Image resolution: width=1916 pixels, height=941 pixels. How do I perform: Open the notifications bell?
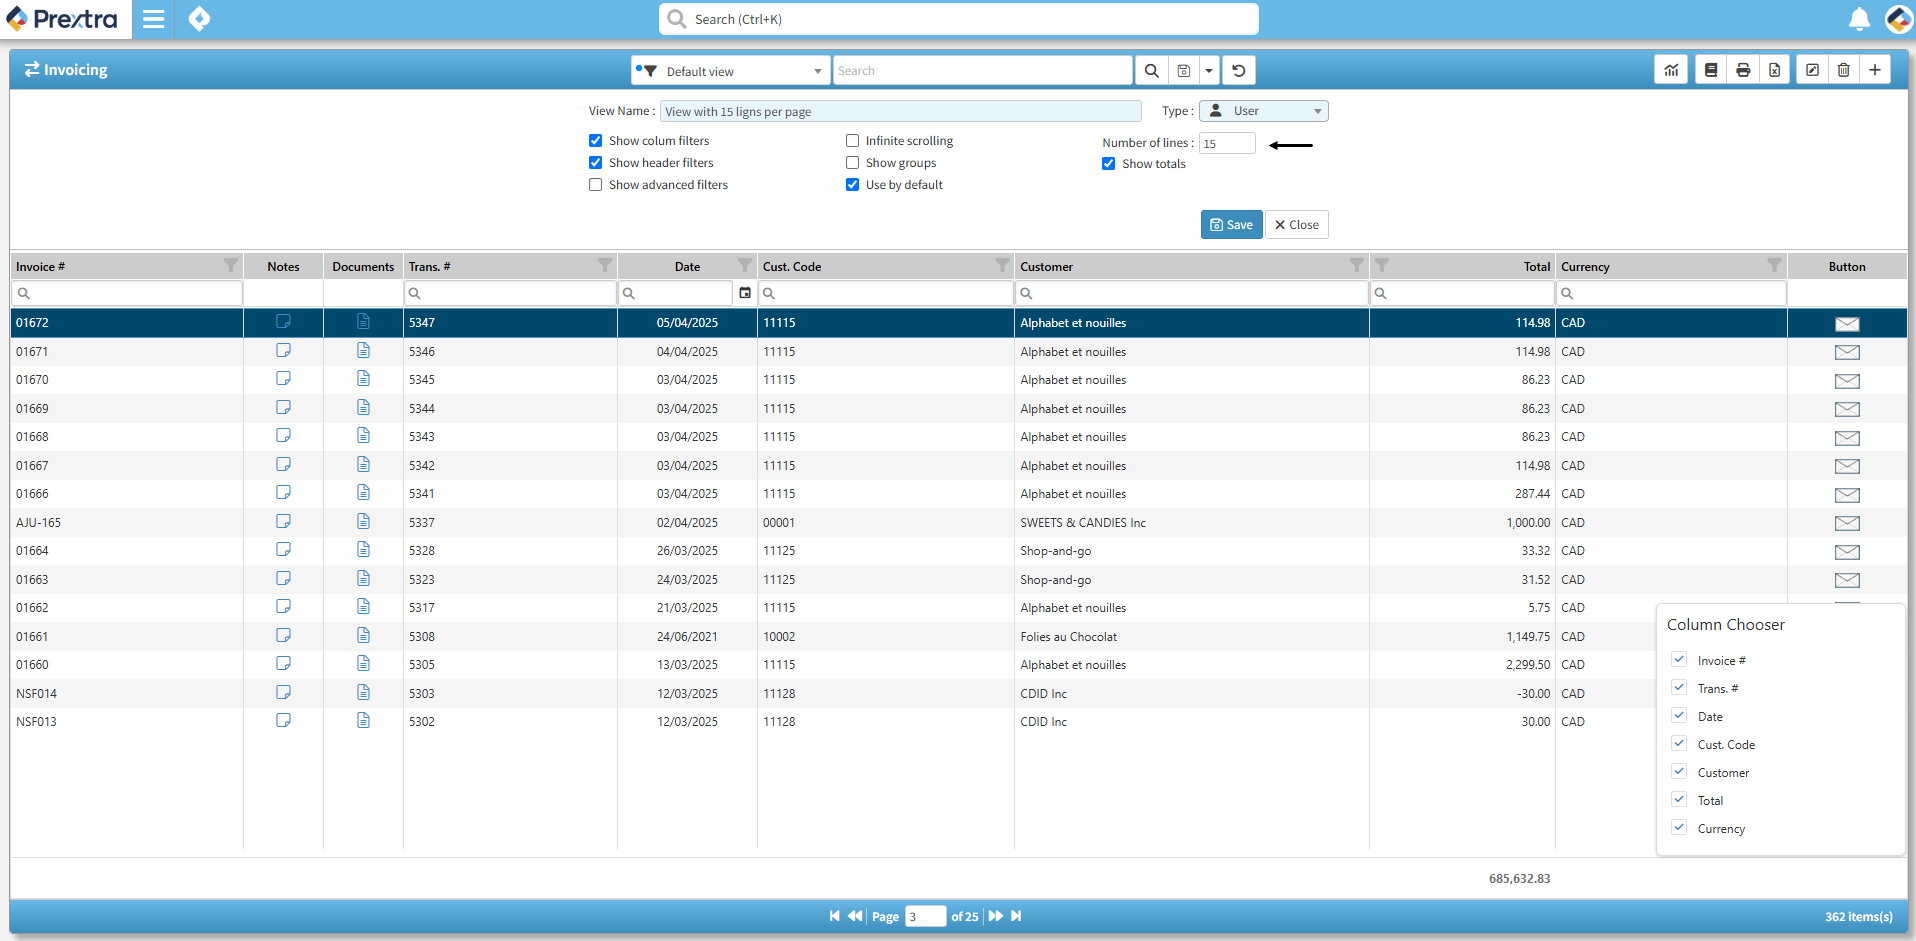pyautogui.click(x=1859, y=19)
